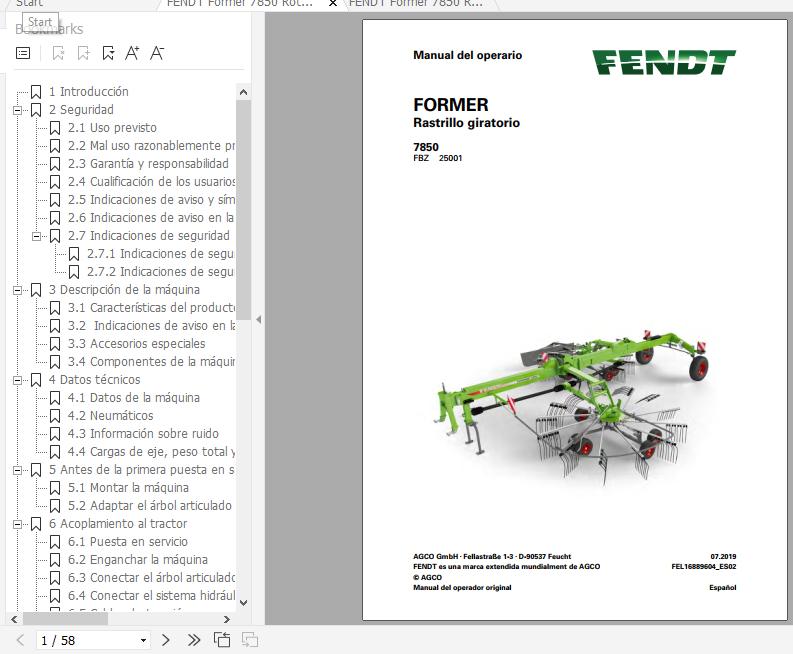The height and width of the screenshot is (654, 793).
Task: Increase bookmark text size with A+ icon
Action: pos(132,53)
